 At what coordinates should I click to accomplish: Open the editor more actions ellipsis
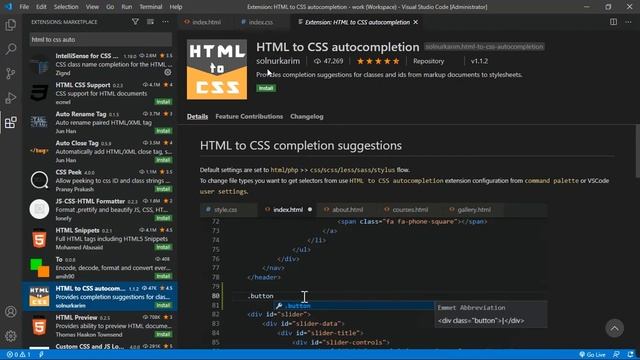(x=628, y=22)
